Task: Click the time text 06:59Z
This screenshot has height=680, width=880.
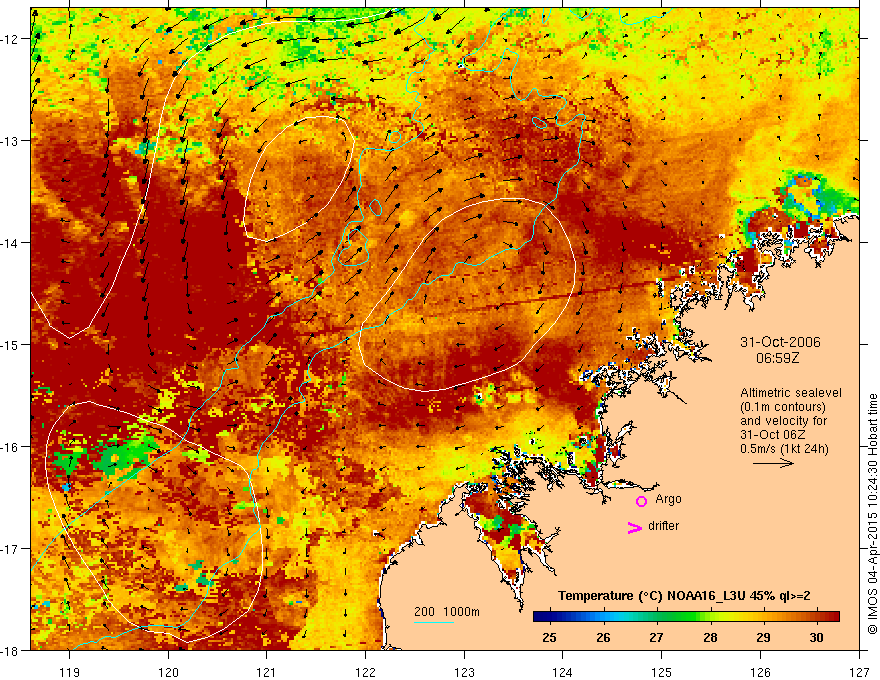Action: [x=777, y=358]
